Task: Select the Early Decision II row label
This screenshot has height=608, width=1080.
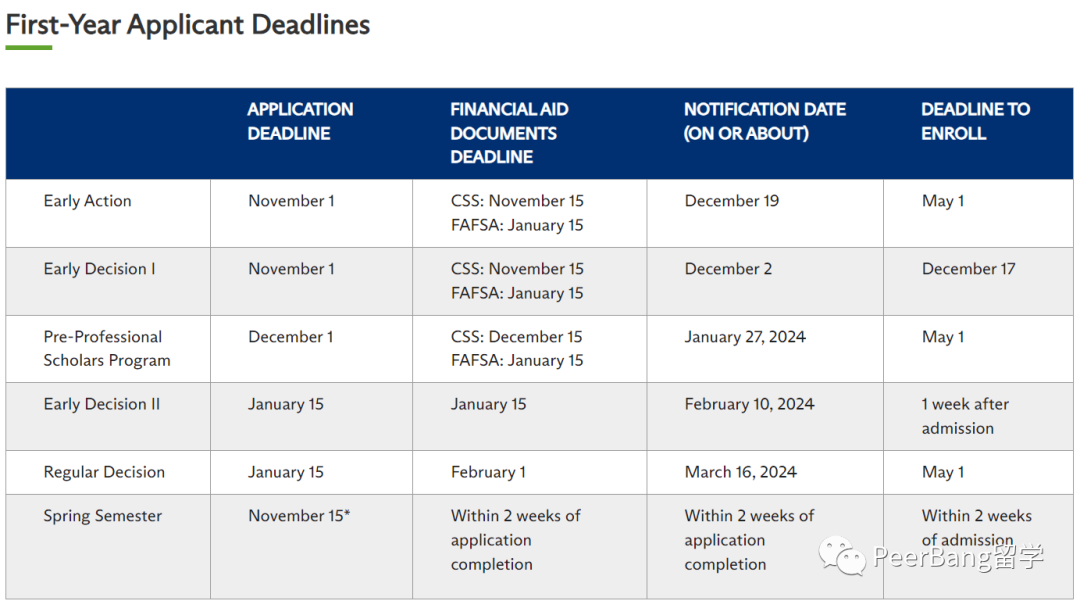Action: pos(101,404)
